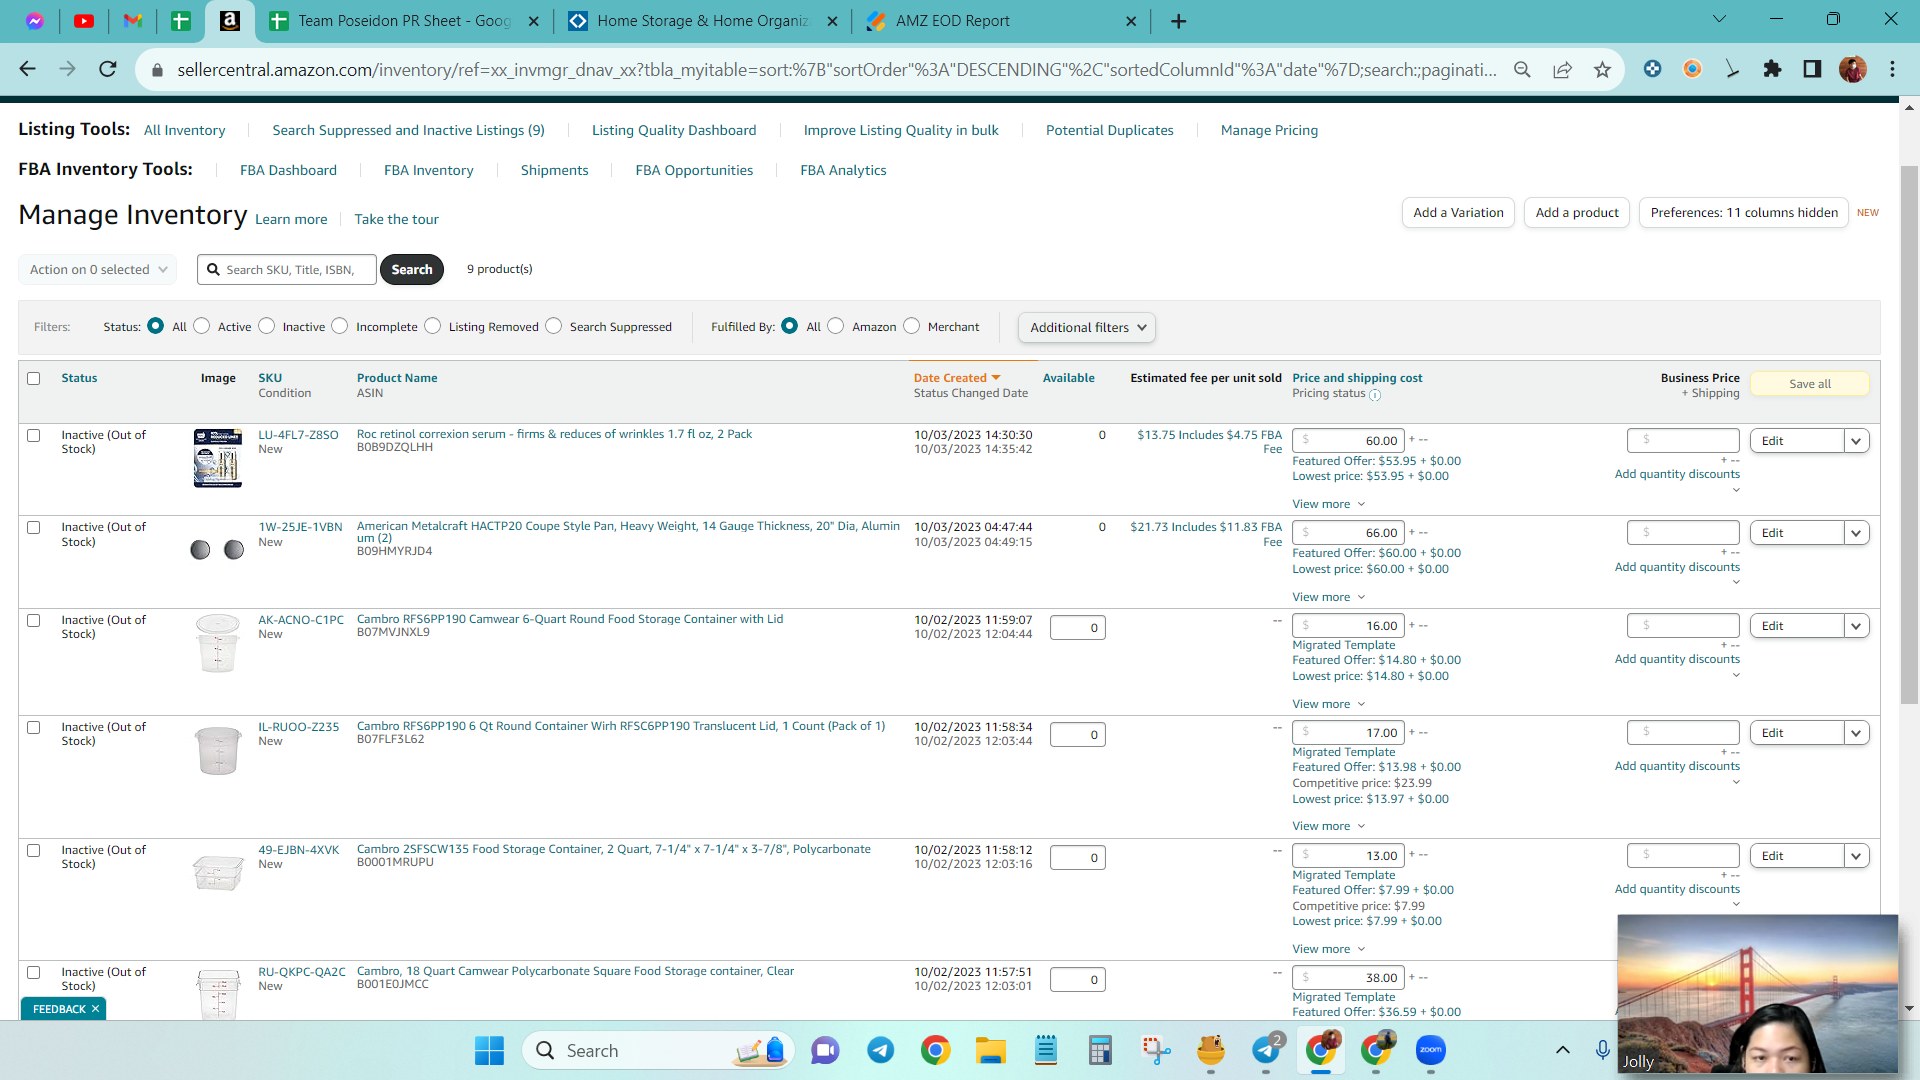Open the Chrome profile avatar
The image size is (1920, 1080).
coord(1852,69)
